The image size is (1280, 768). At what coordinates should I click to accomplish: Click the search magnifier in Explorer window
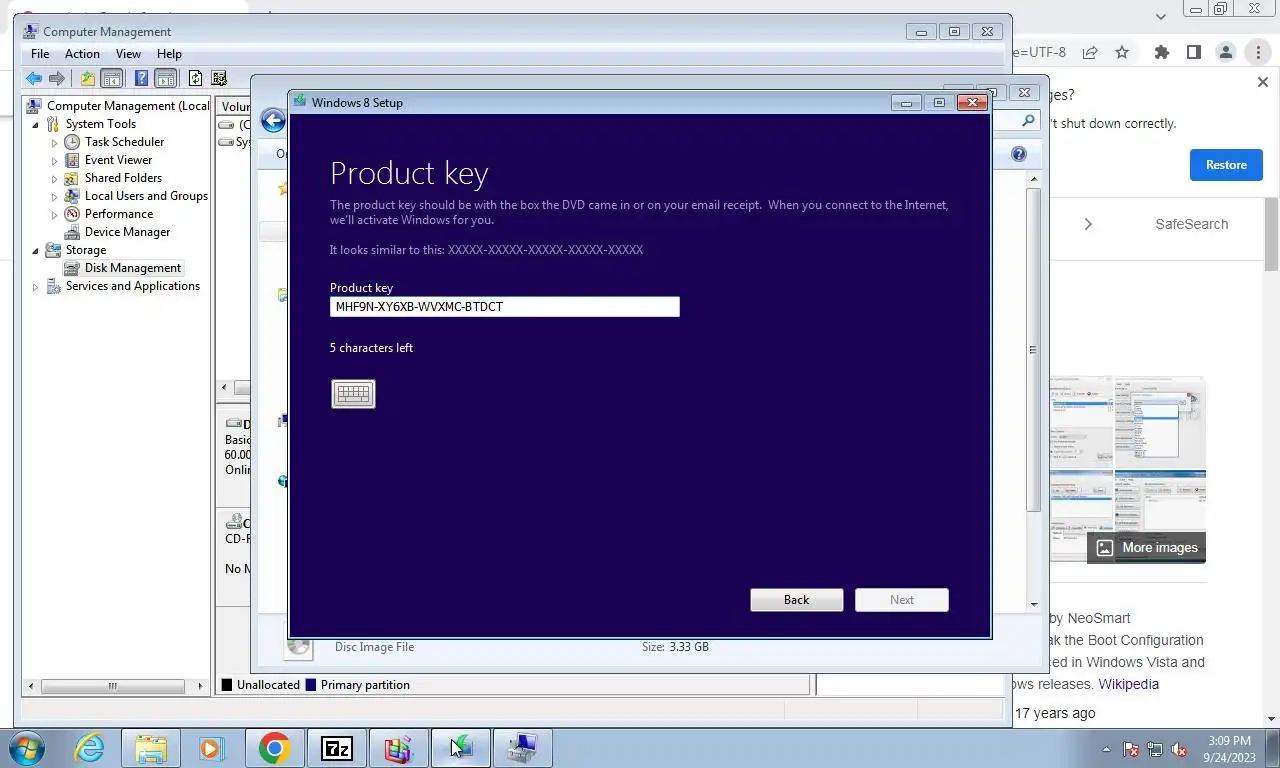(1029, 121)
